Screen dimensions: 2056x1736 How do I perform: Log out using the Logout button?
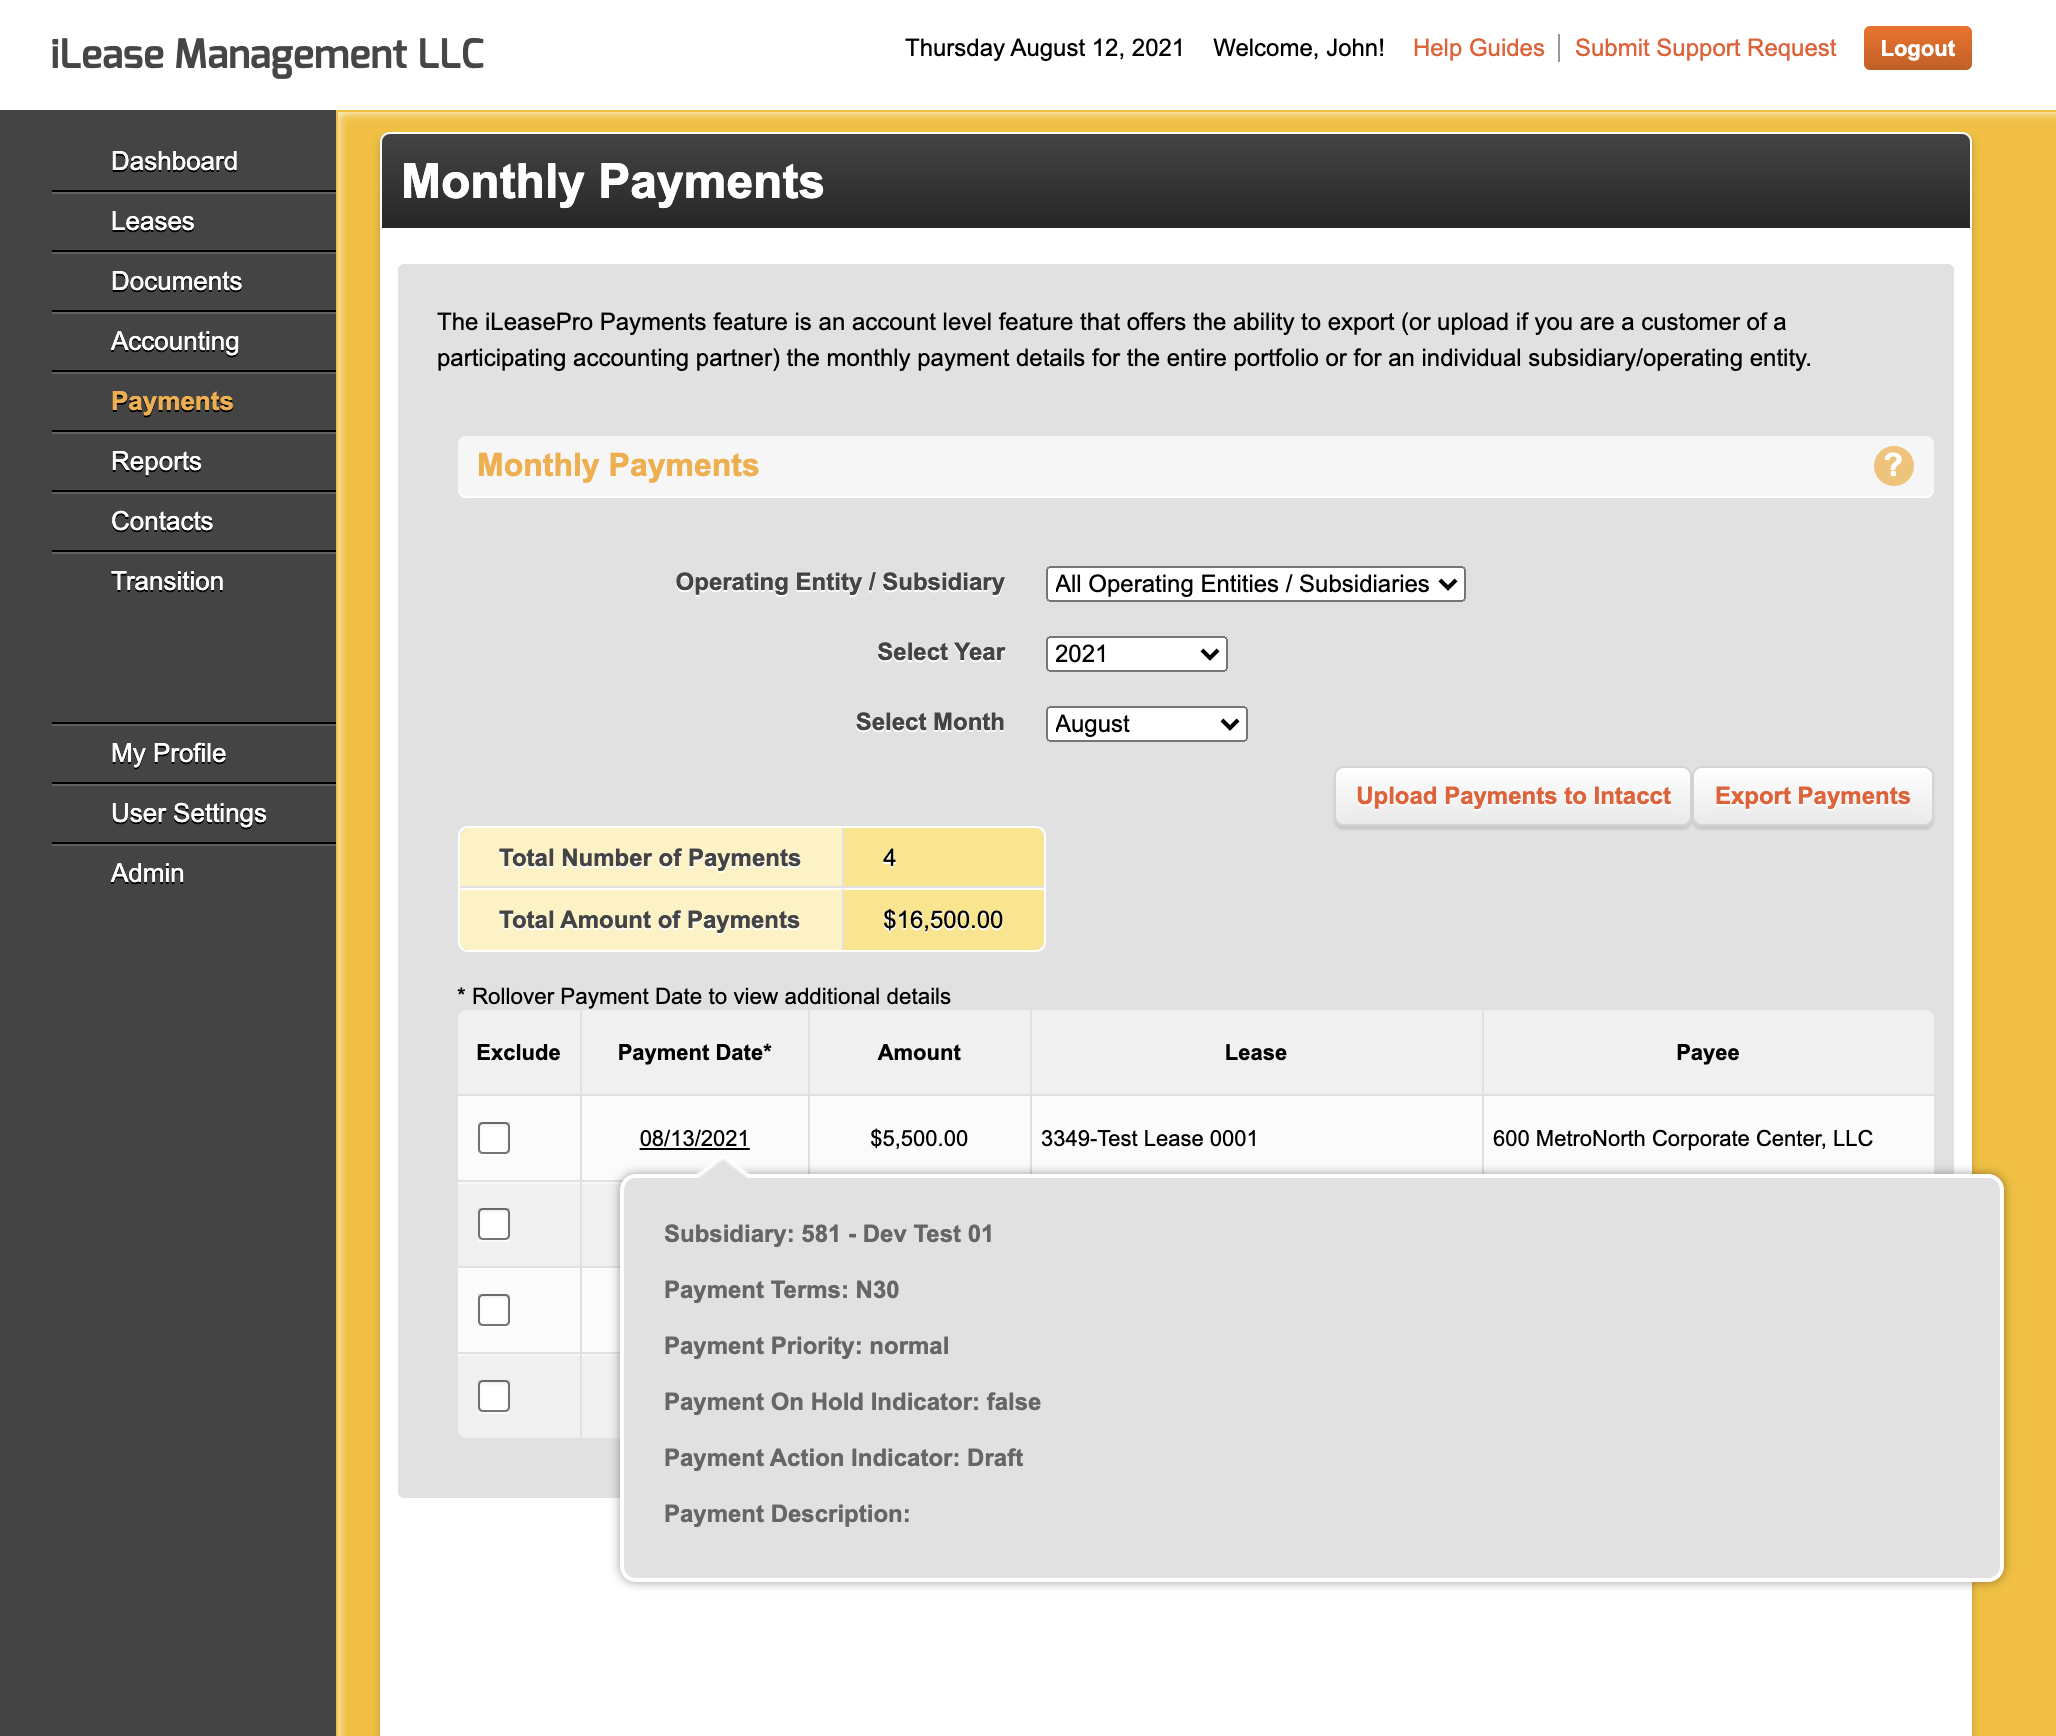(1916, 47)
